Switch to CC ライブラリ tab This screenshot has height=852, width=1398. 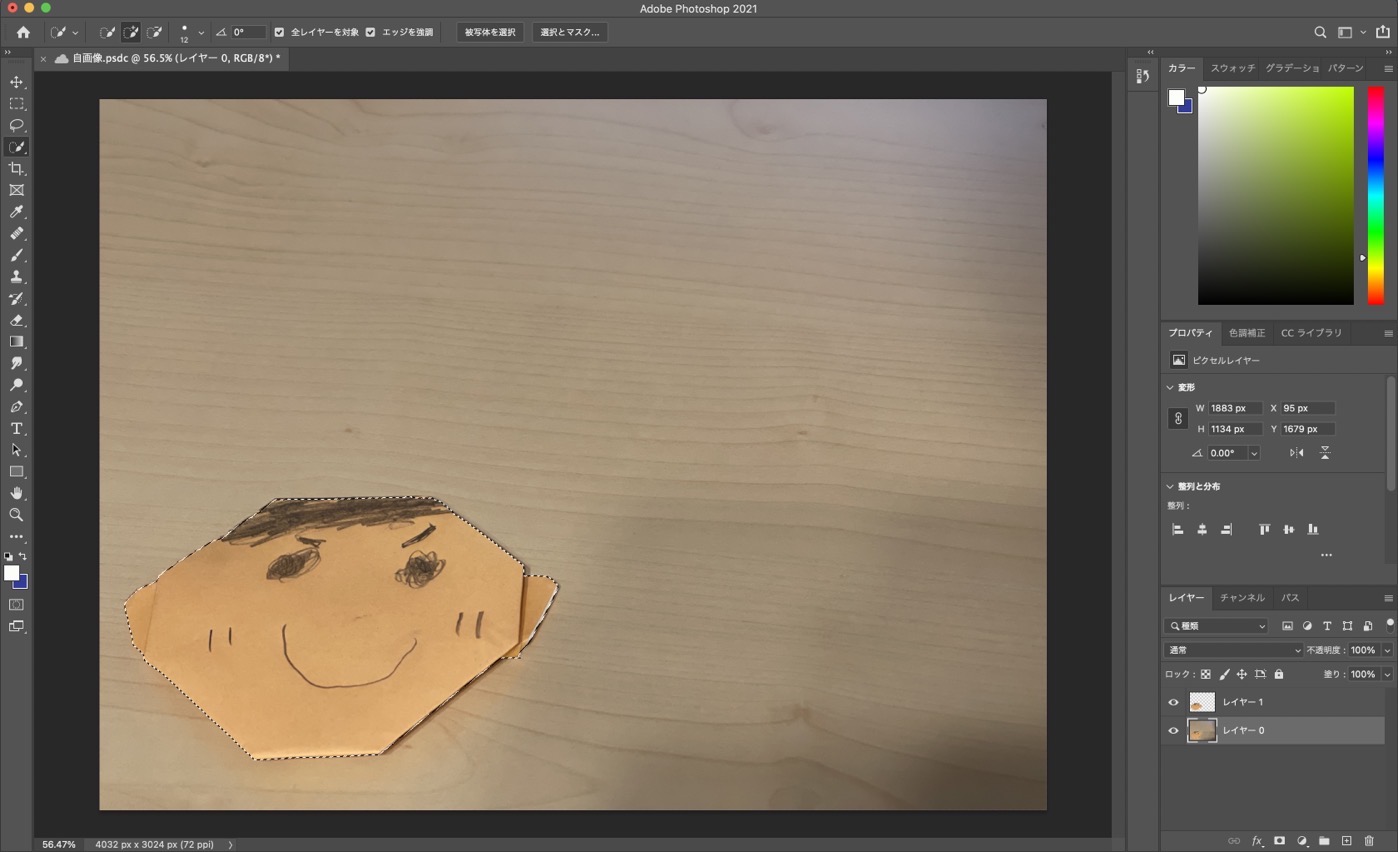(x=1312, y=333)
